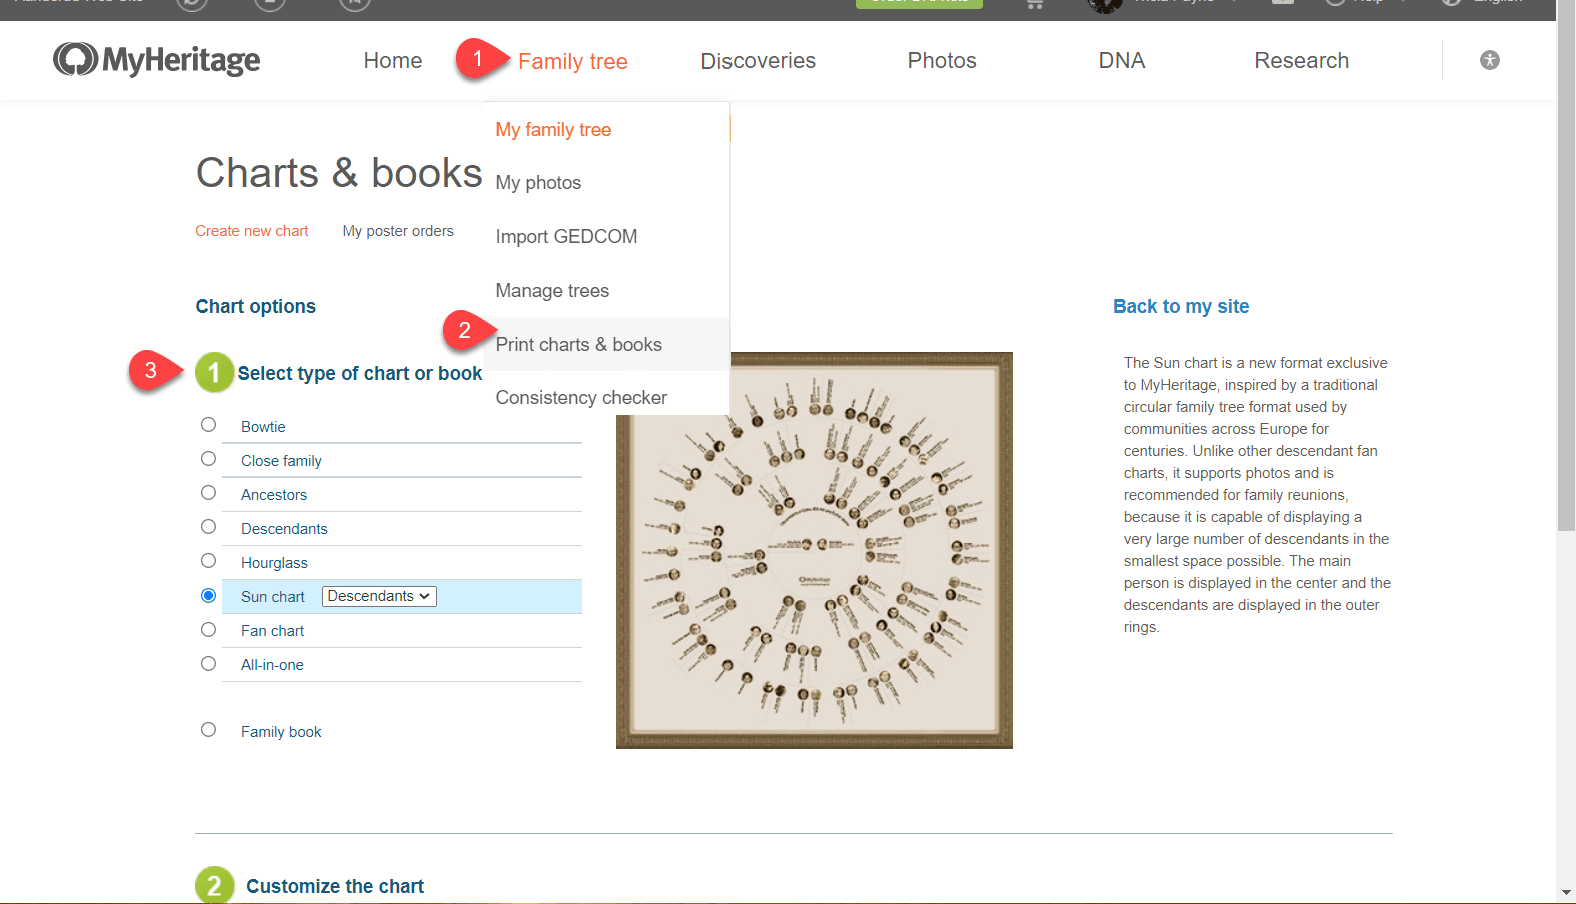The height and width of the screenshot is (904, 1576).
Task: Click the user profile avatar
Action: (x=1104, y=5)
